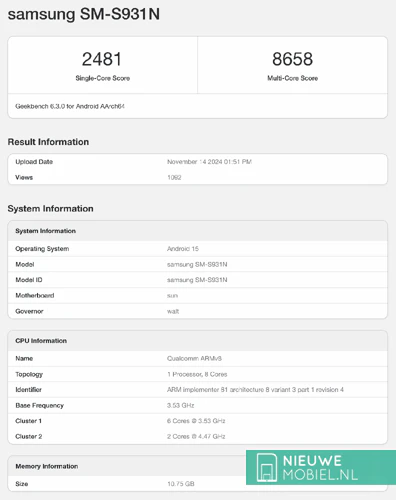Click the CPU 'Name' row label
Image resolution: width=396 pixels, height=500 pixels.
(24, 359)
